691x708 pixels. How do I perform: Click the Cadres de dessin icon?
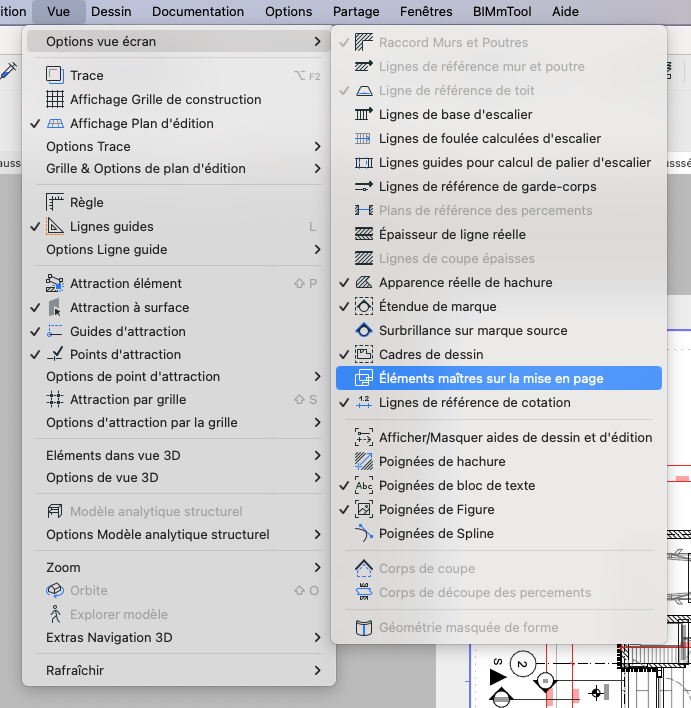pyautogui.click(x=364, y=354)
